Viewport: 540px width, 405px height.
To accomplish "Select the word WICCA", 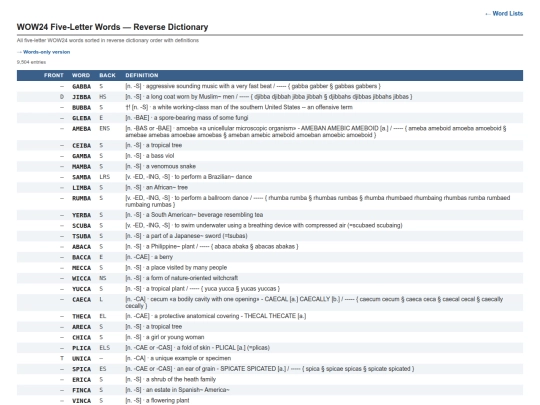I will pos(82,278).
